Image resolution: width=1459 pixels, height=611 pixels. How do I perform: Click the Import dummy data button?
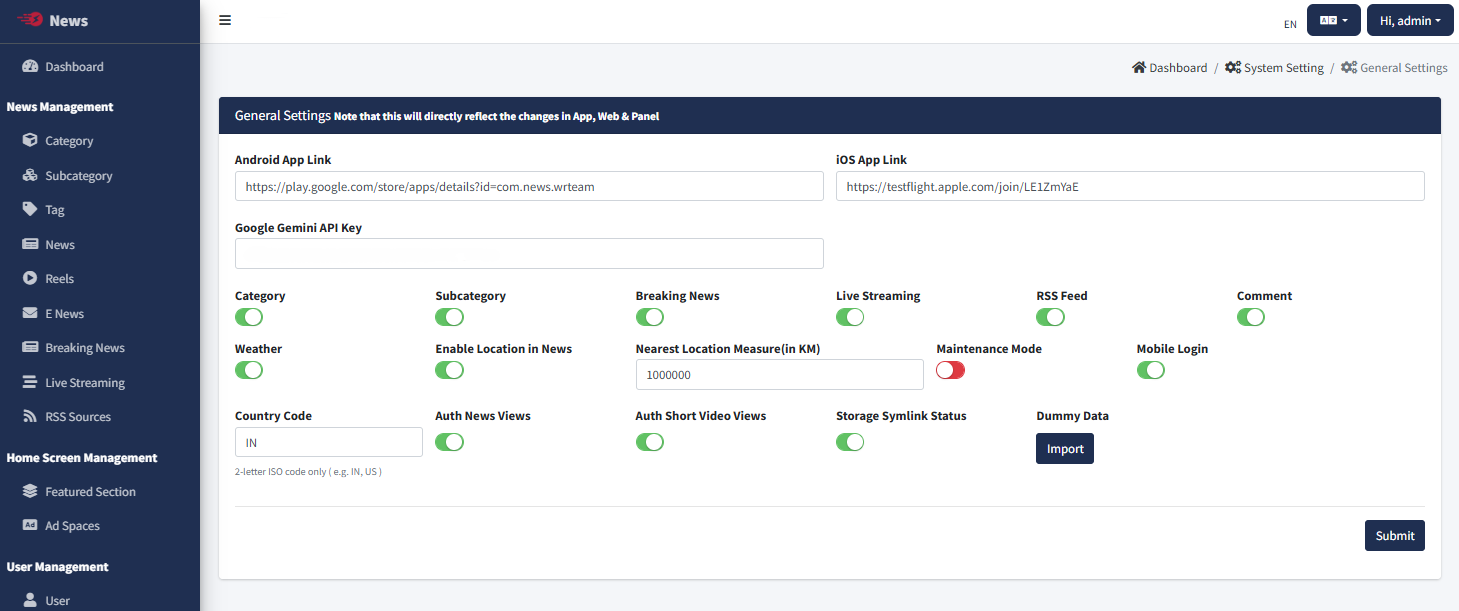point(1065,448)
